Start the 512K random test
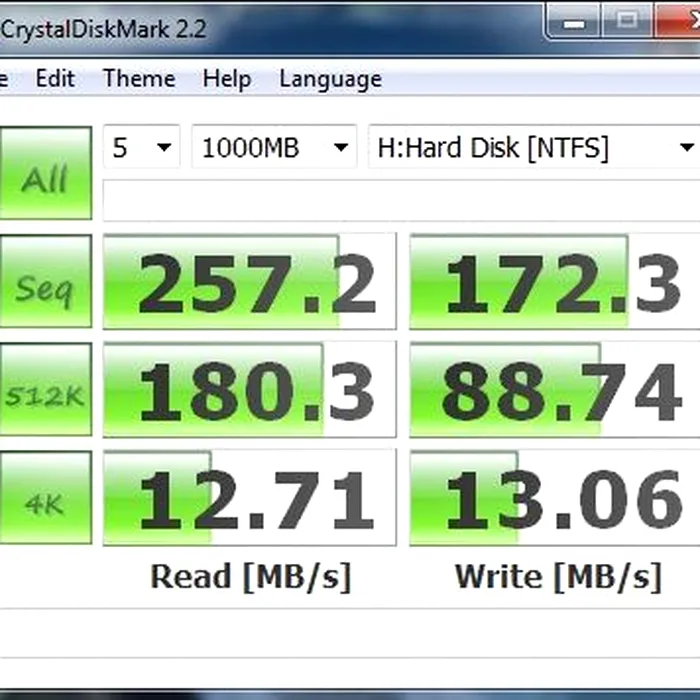Image resolution: width=700 pixels, height=700 pixels. (46, 389)
